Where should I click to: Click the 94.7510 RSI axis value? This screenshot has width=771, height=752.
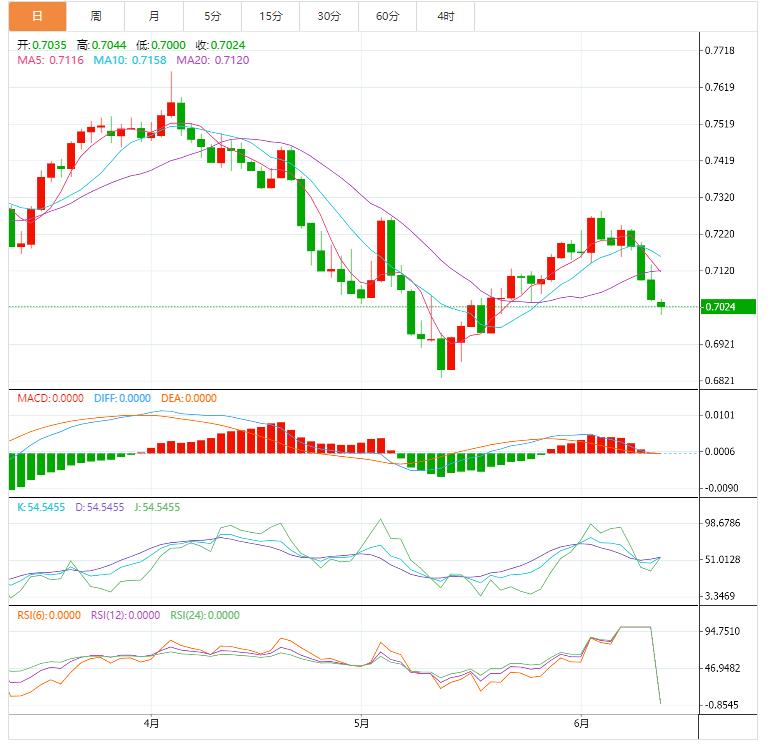tap(722, 632)
